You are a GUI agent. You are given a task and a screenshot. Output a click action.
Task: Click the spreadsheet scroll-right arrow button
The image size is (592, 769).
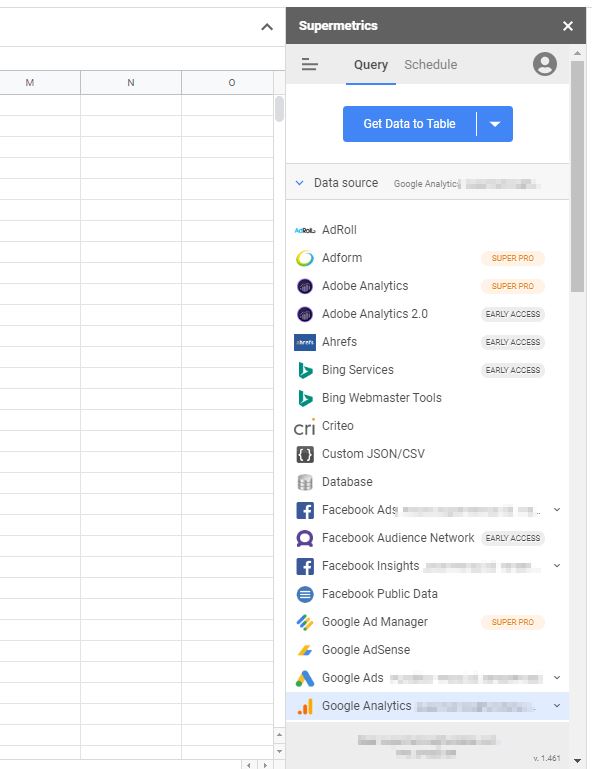(265, 765)
